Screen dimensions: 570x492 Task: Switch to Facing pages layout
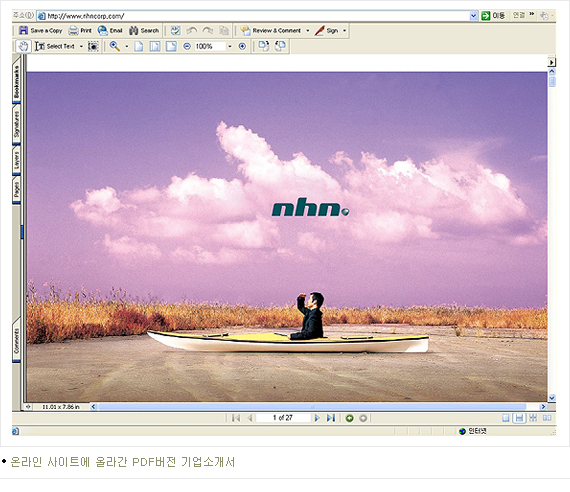[x=547, y=418]
